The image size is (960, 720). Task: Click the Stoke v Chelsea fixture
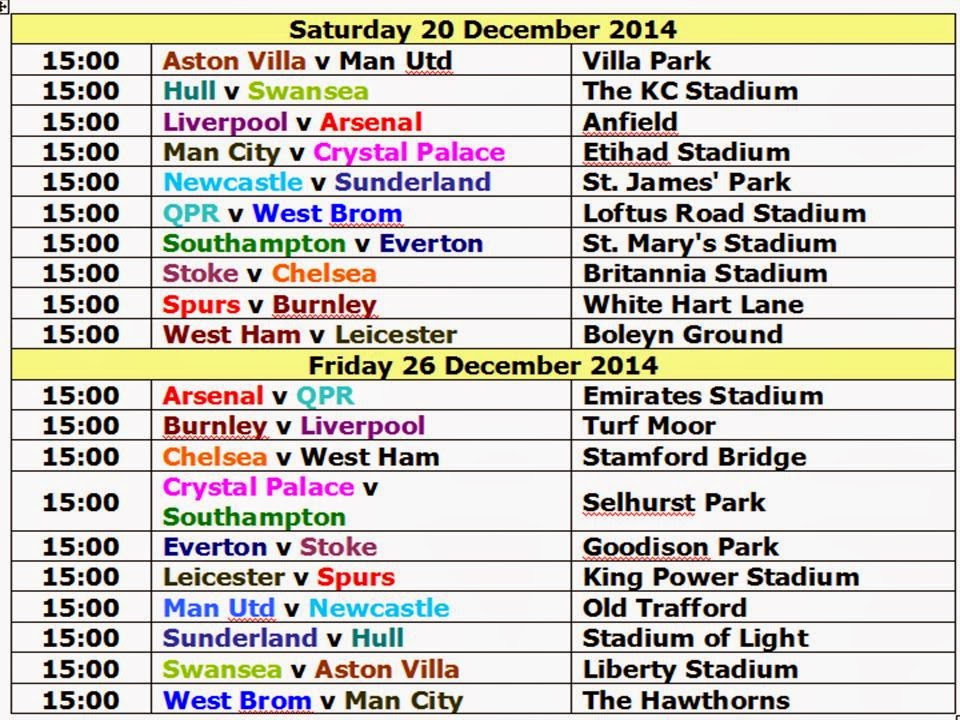(269, 273)
